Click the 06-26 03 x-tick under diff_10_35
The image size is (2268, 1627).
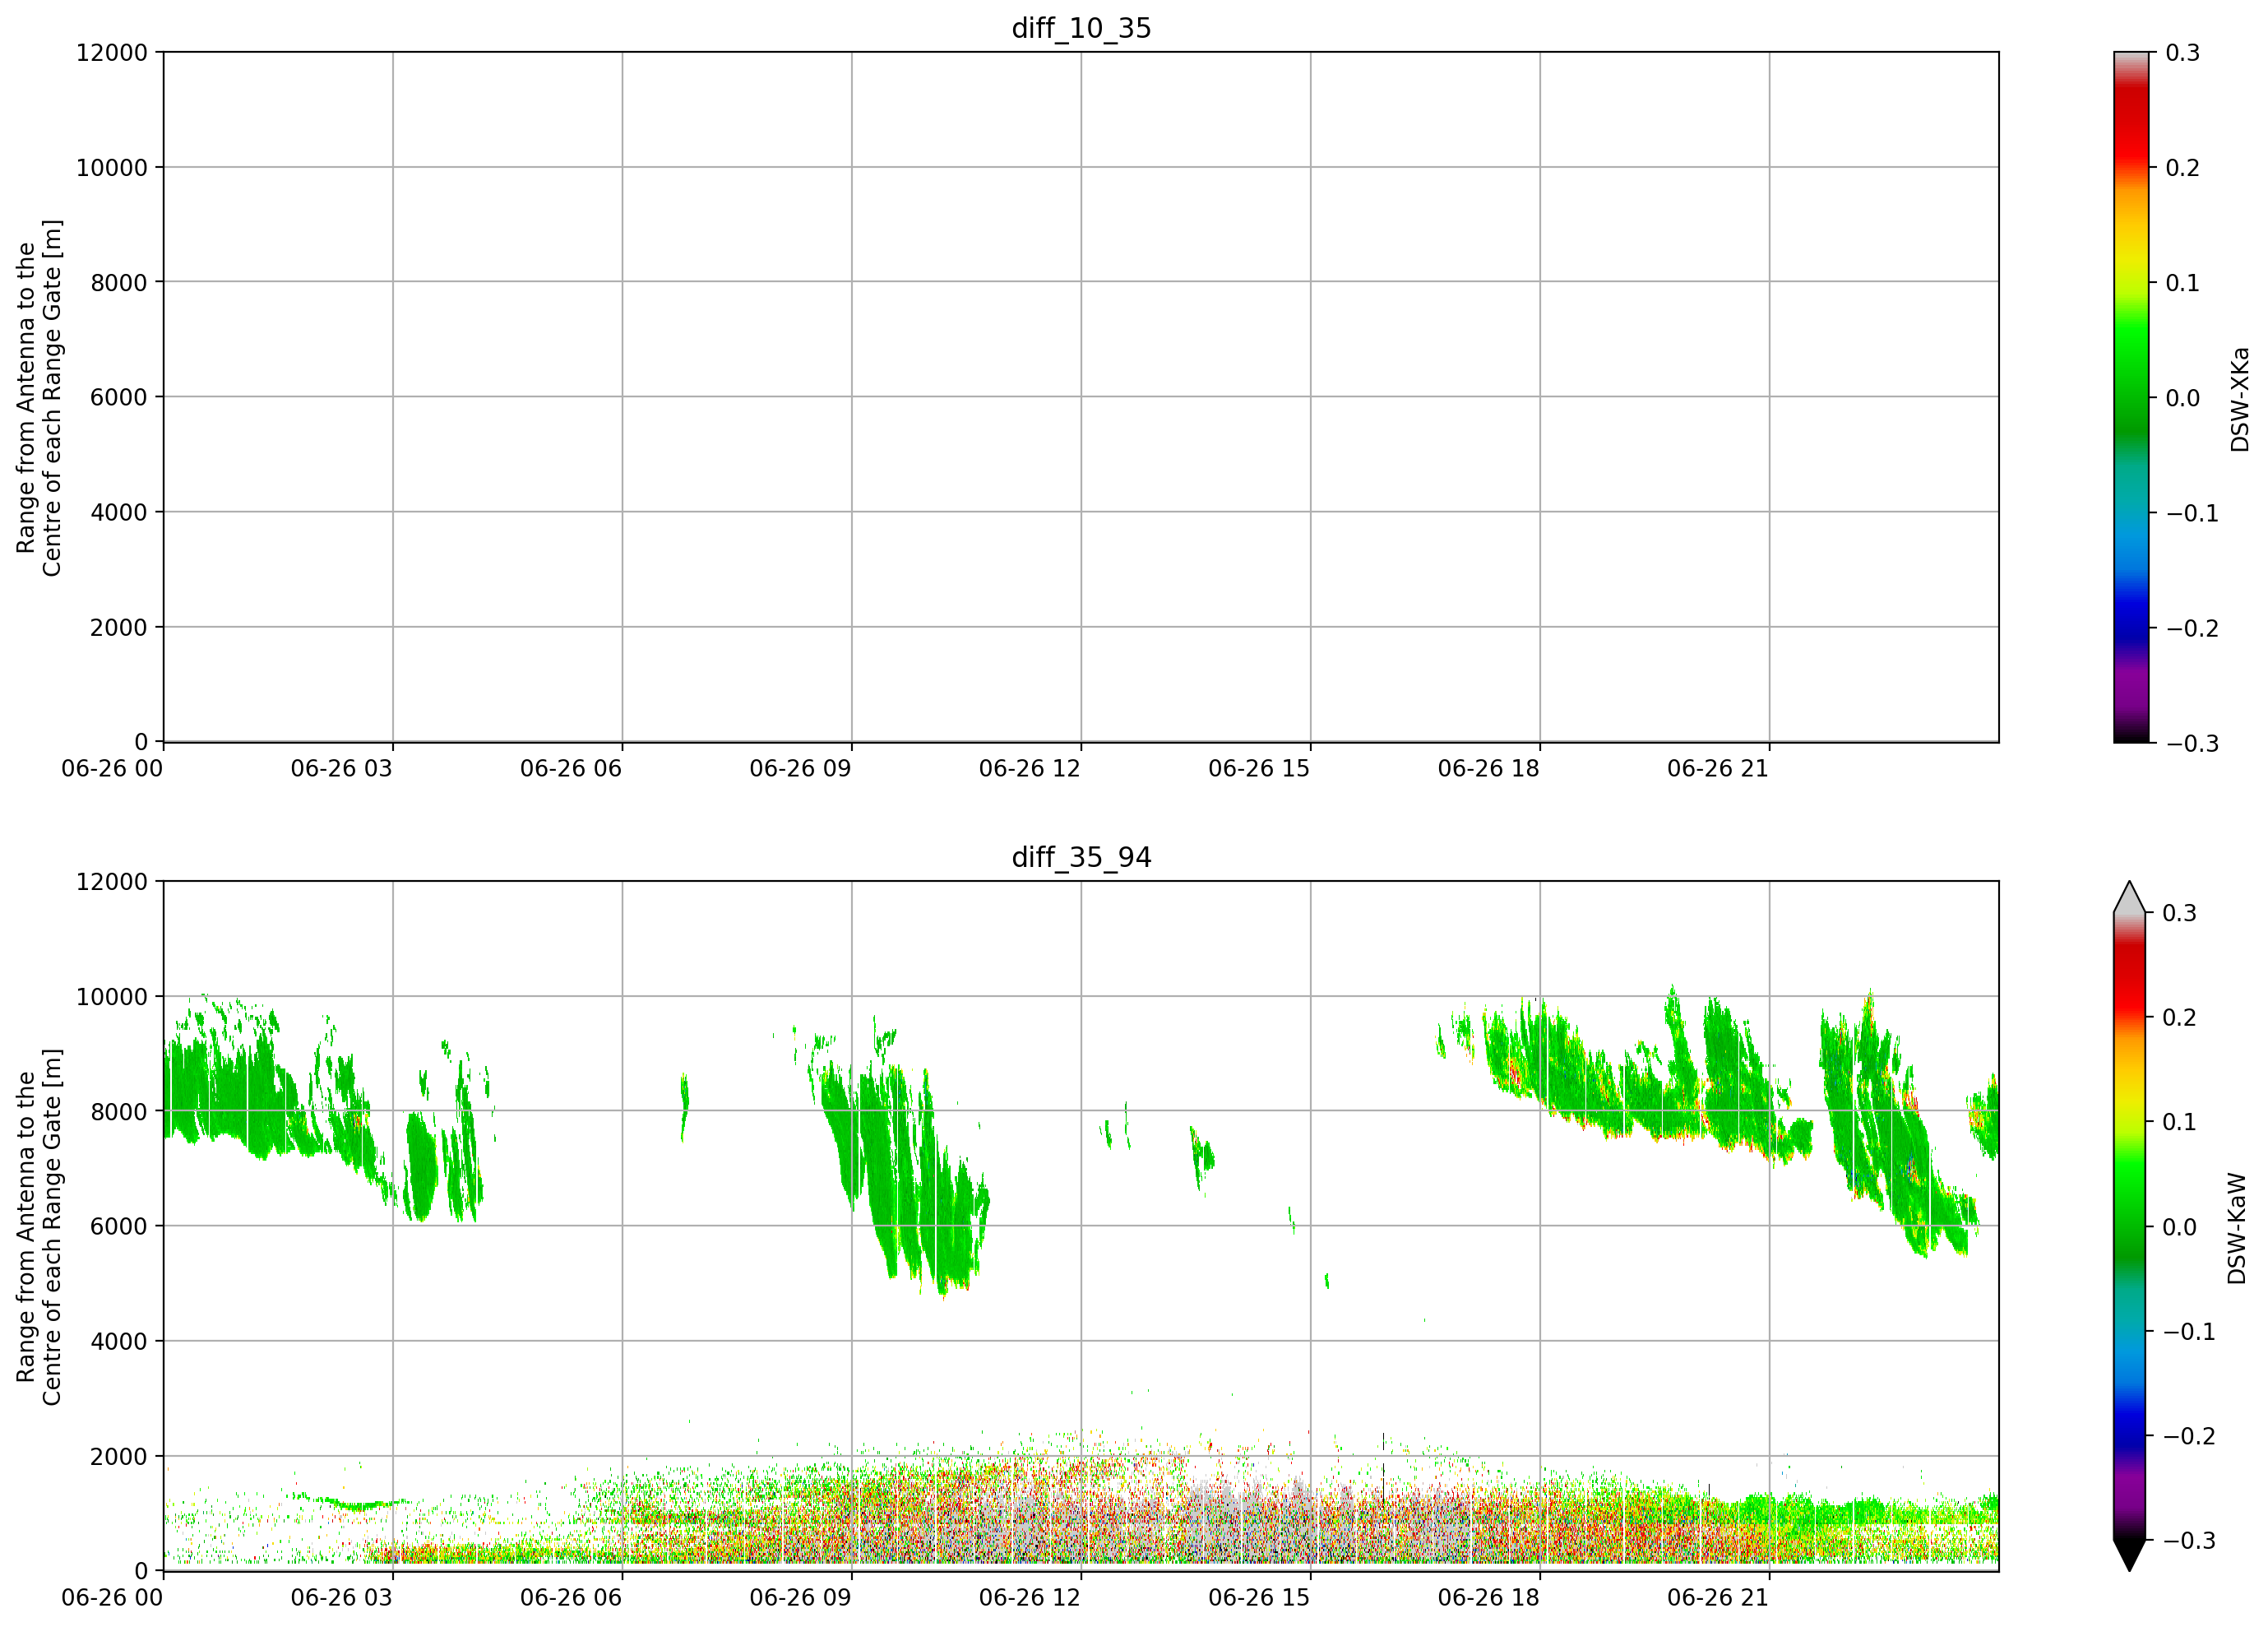[x=341, y=768]
